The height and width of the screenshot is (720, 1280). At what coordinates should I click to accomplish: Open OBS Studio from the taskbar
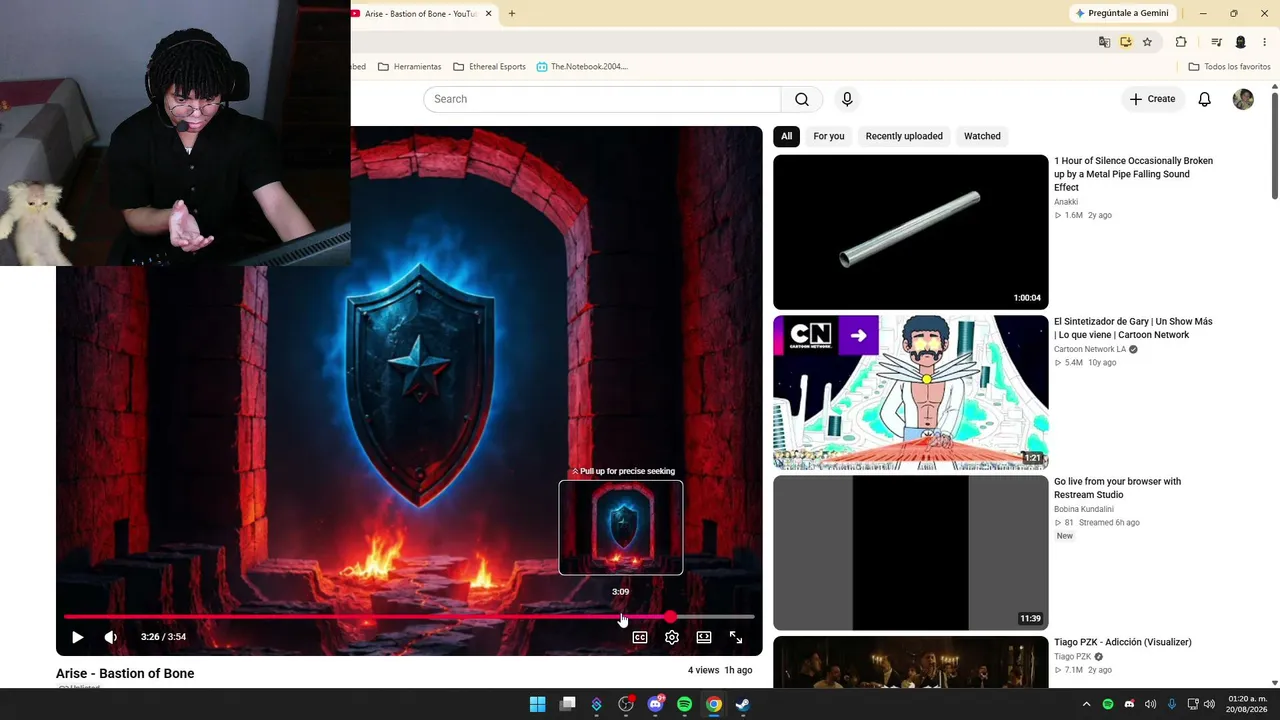click(x=626, y=704)
